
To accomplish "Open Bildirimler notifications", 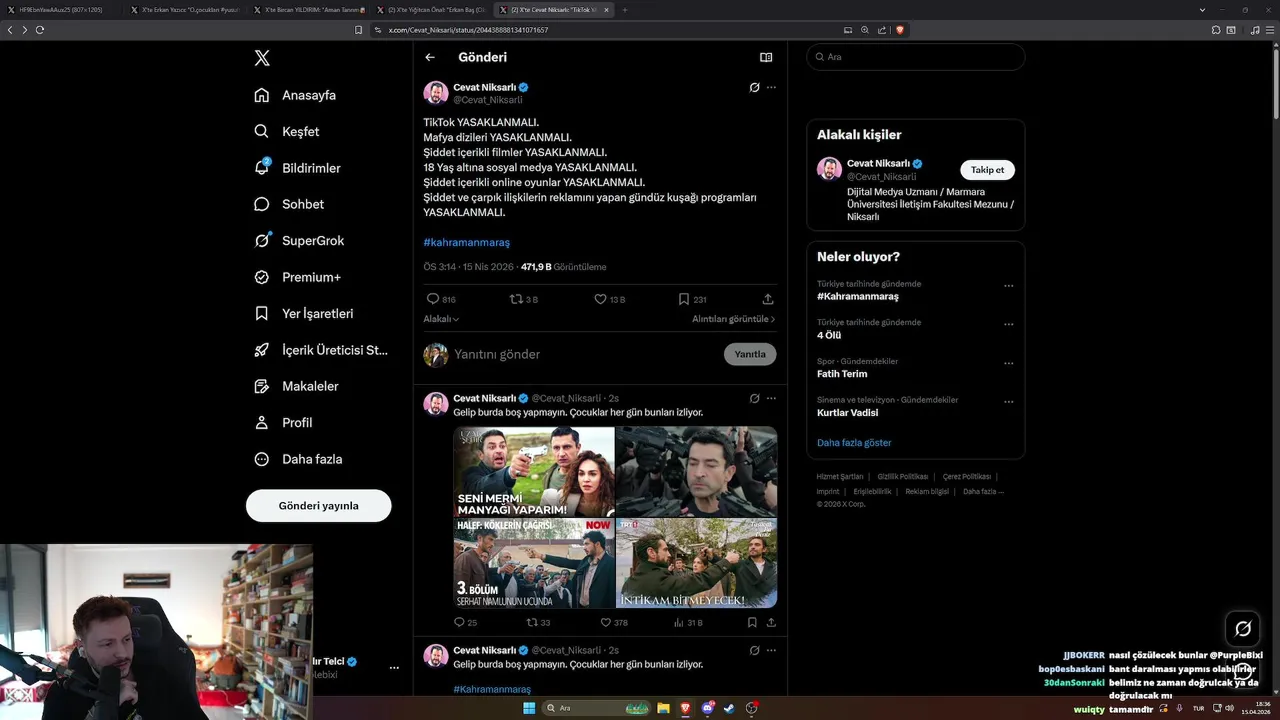I will tap(297, 168).
